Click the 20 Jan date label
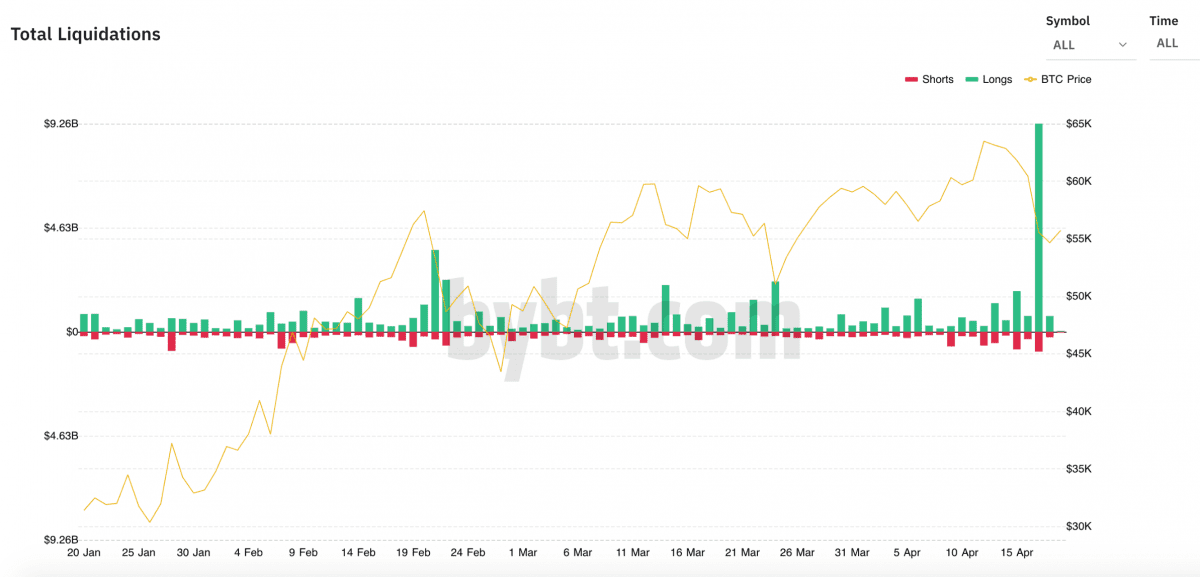This screenshot has width=1200, height=577. click(x=84, y=552)
